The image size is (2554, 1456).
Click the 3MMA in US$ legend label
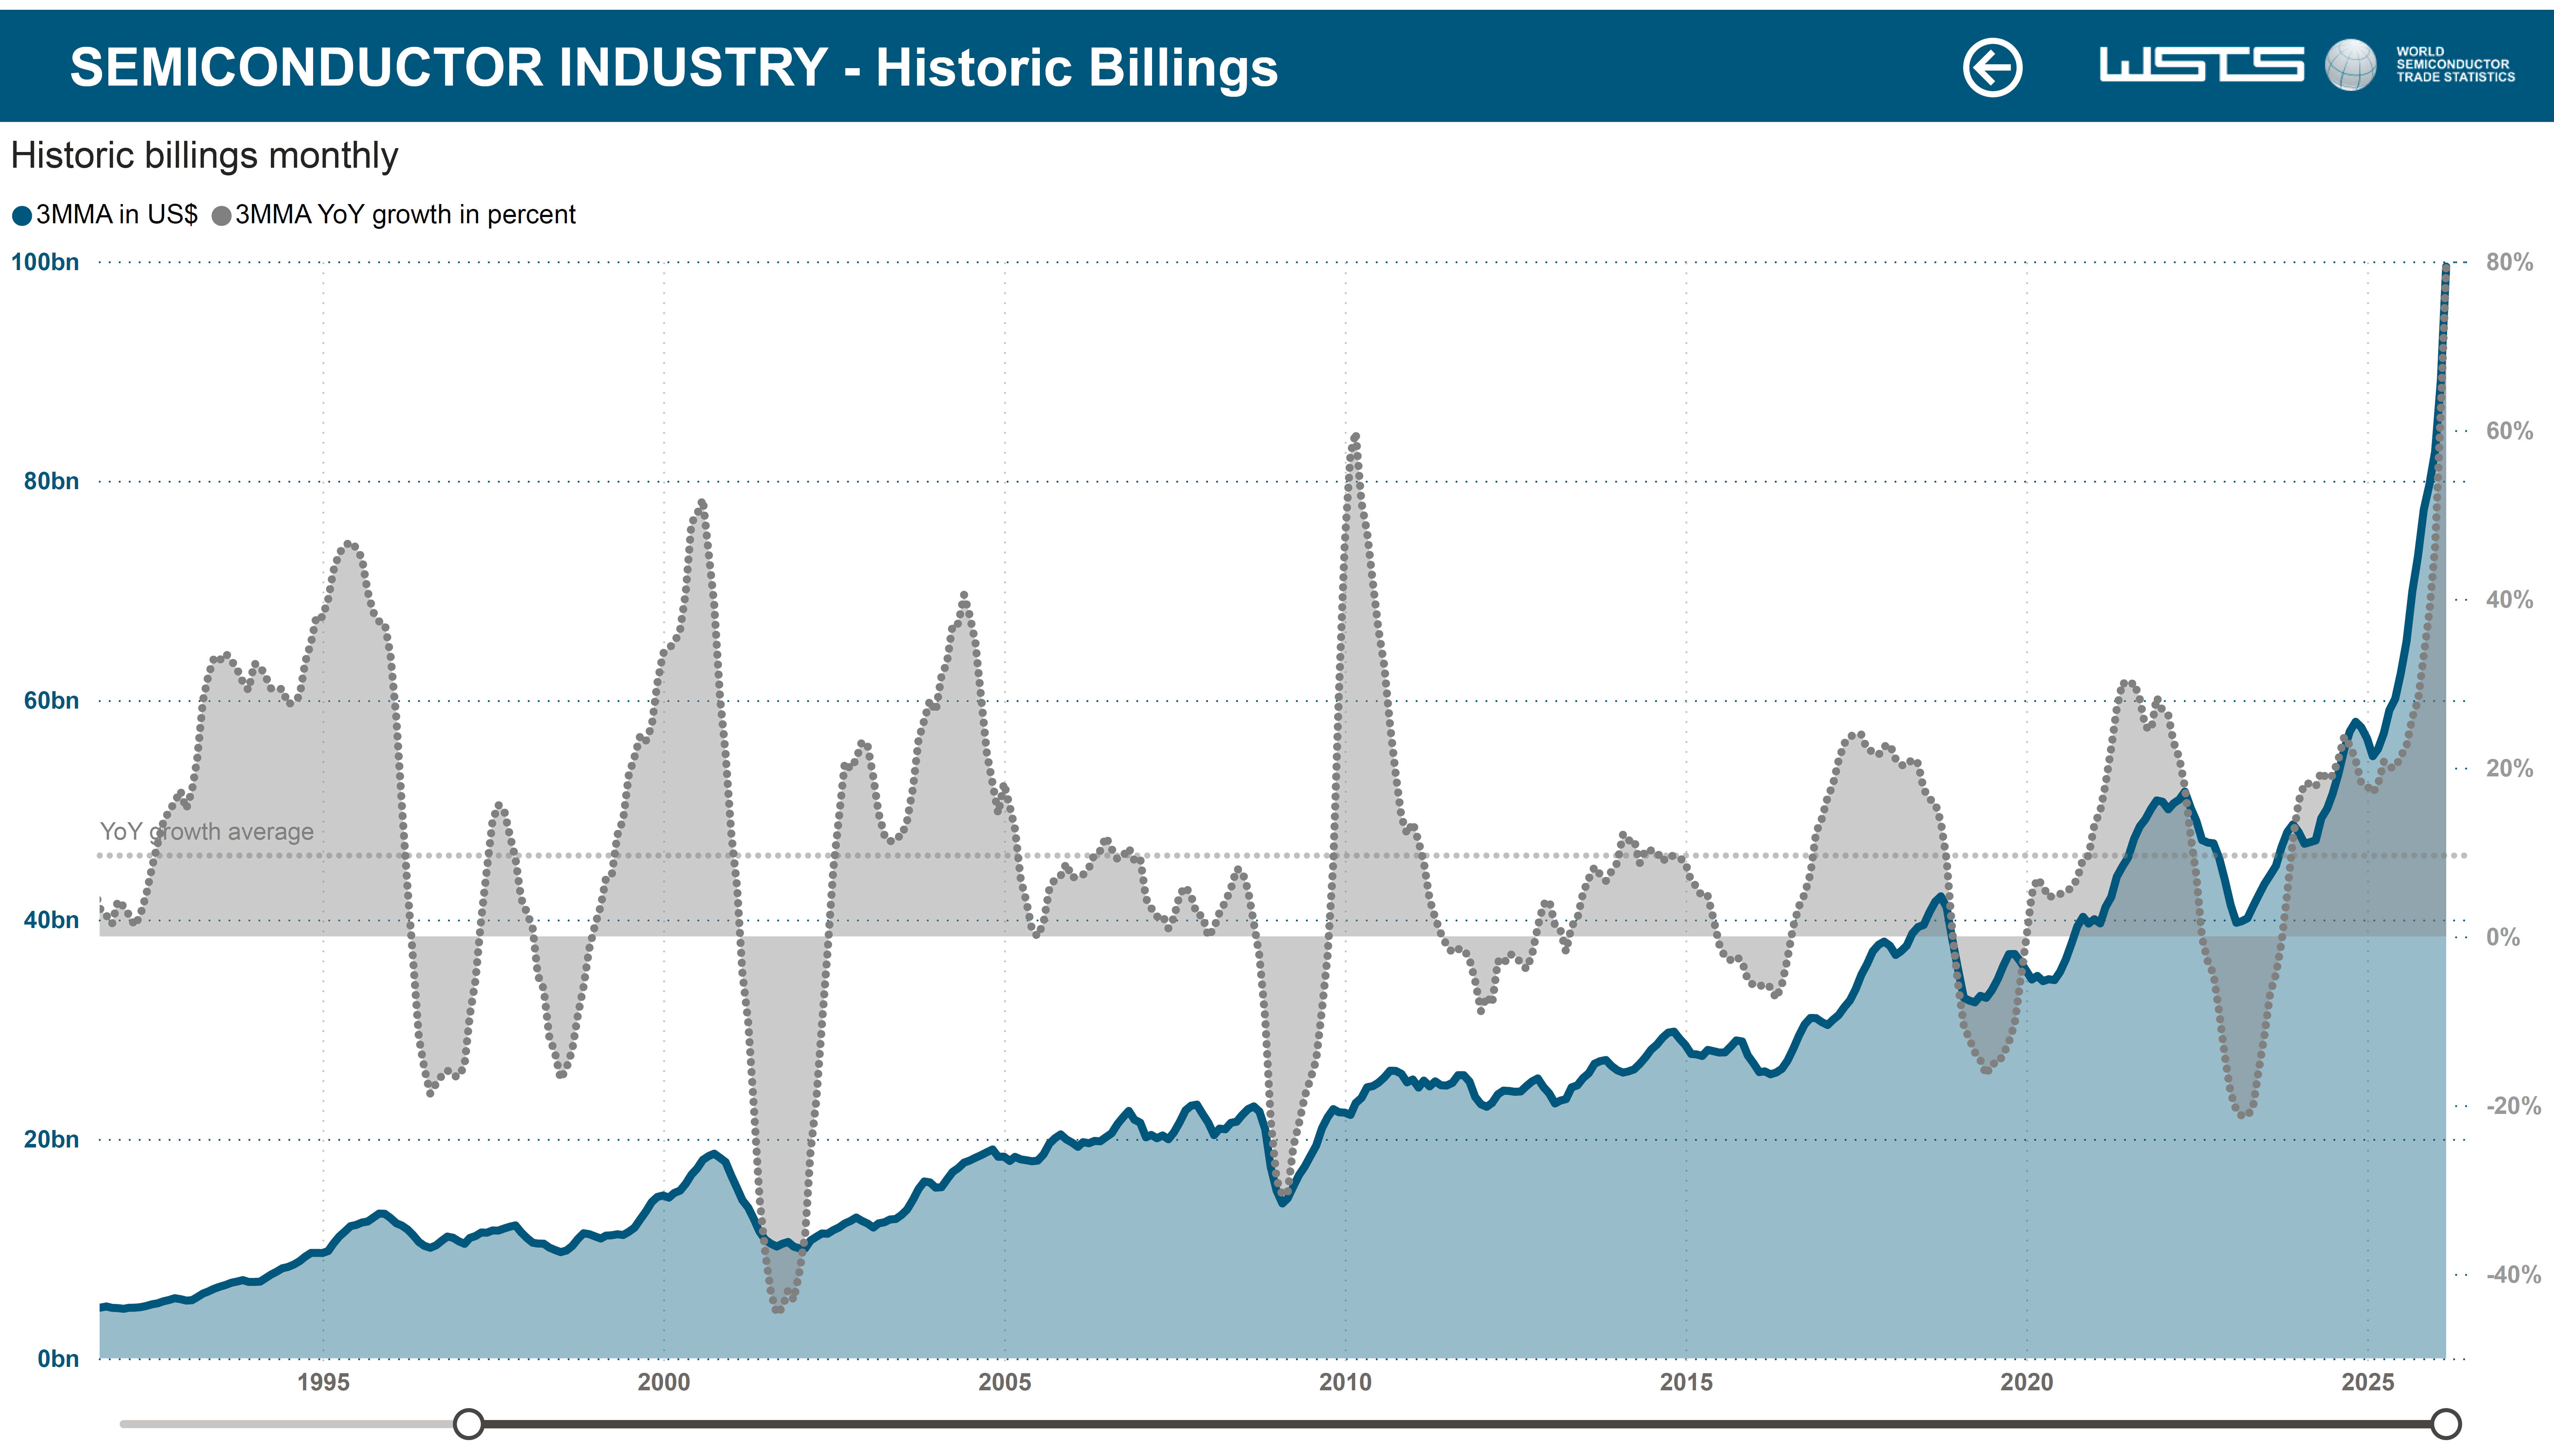[x=117, y=215]
